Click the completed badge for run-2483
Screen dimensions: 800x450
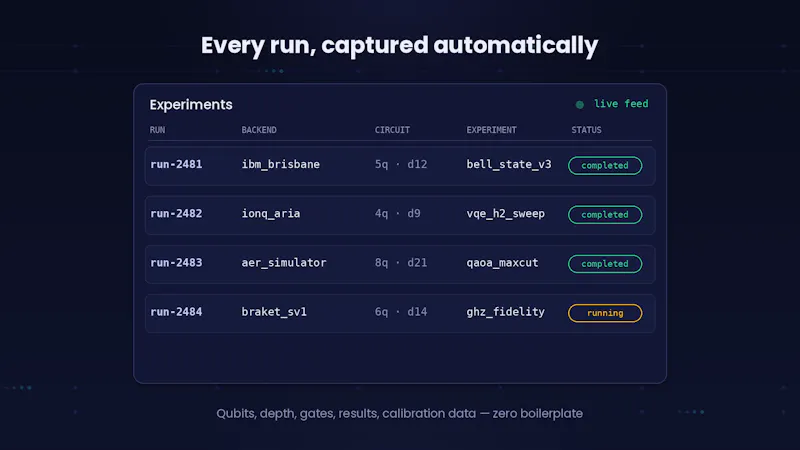605,264
